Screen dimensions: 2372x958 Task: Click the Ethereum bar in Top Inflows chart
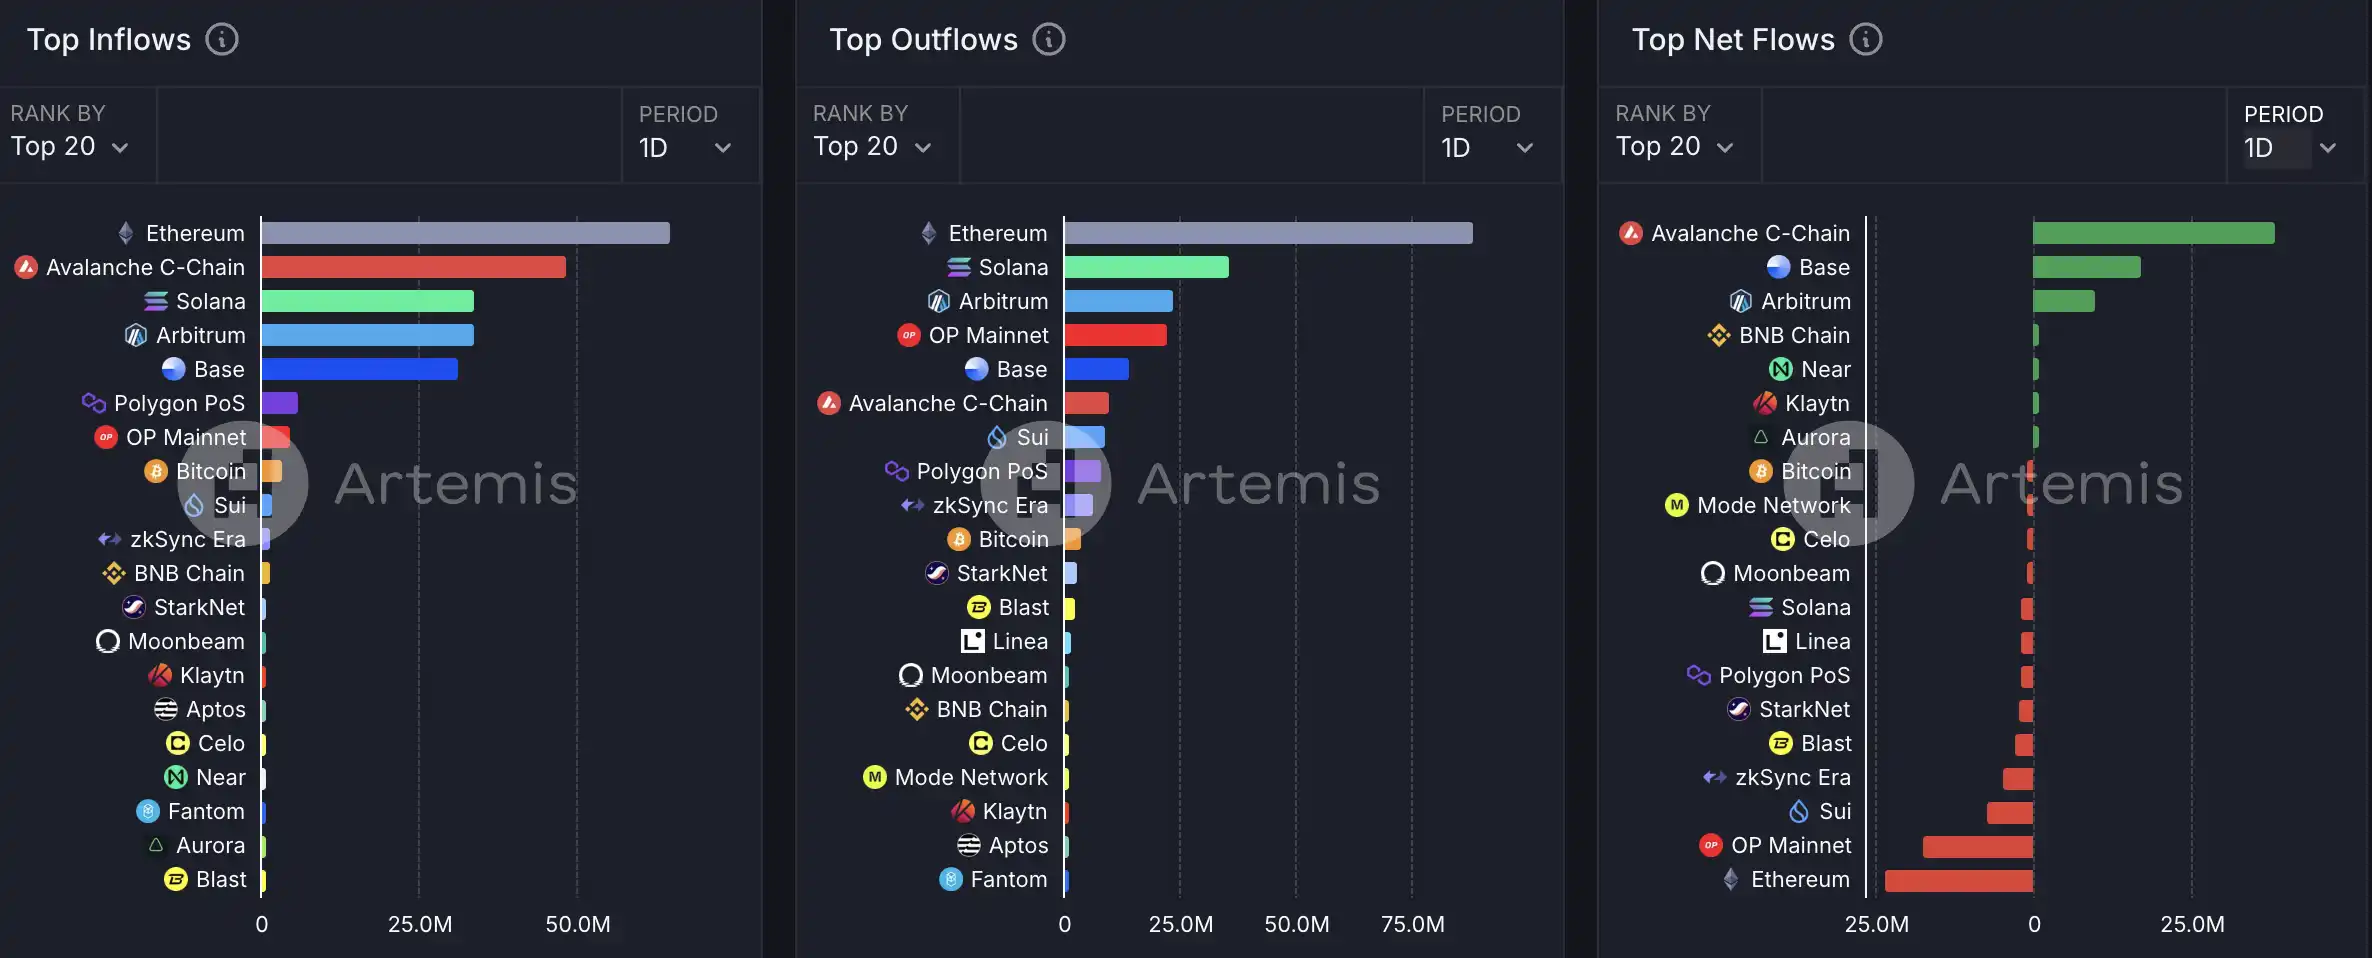[x=465, y=234]
